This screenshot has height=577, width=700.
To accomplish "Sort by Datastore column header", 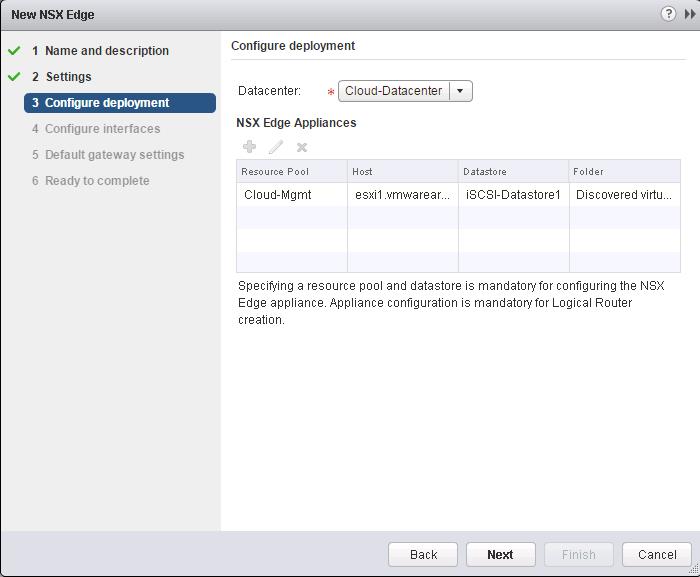I will (x=513, y=171).
